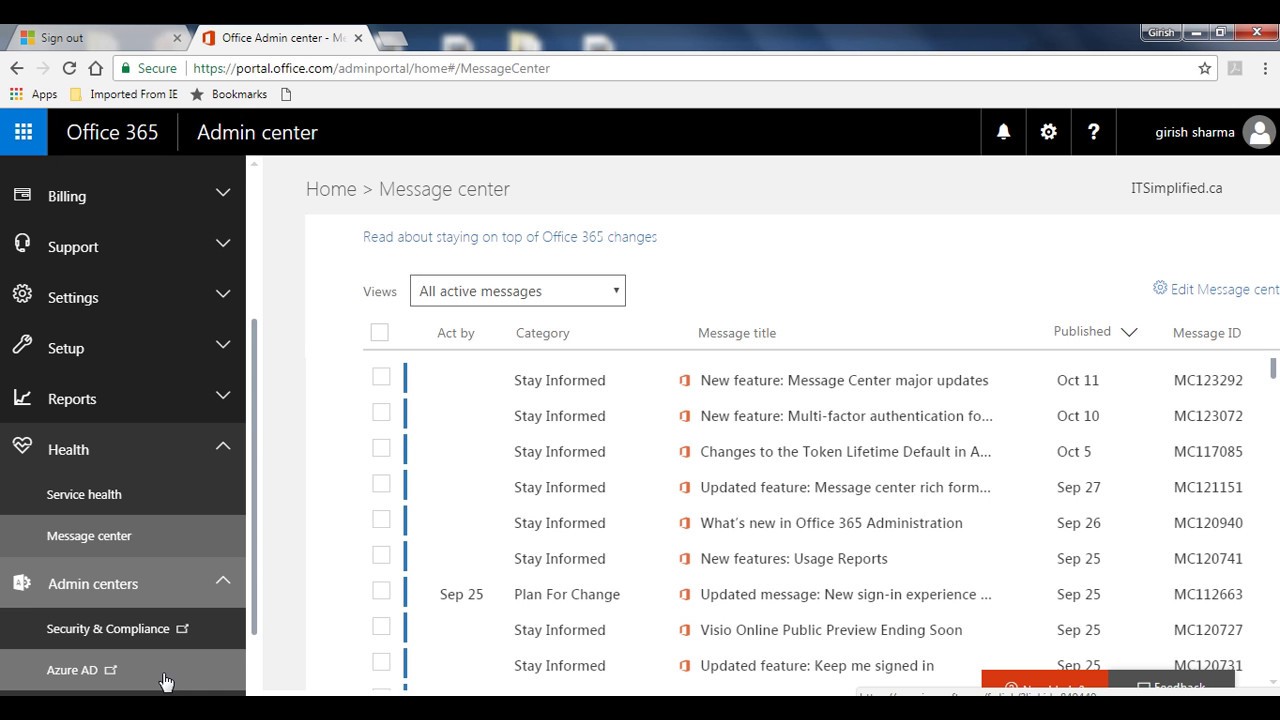Open the Office 365 app launcher waffle
The image size is (1280, 720).
(23, 132)
